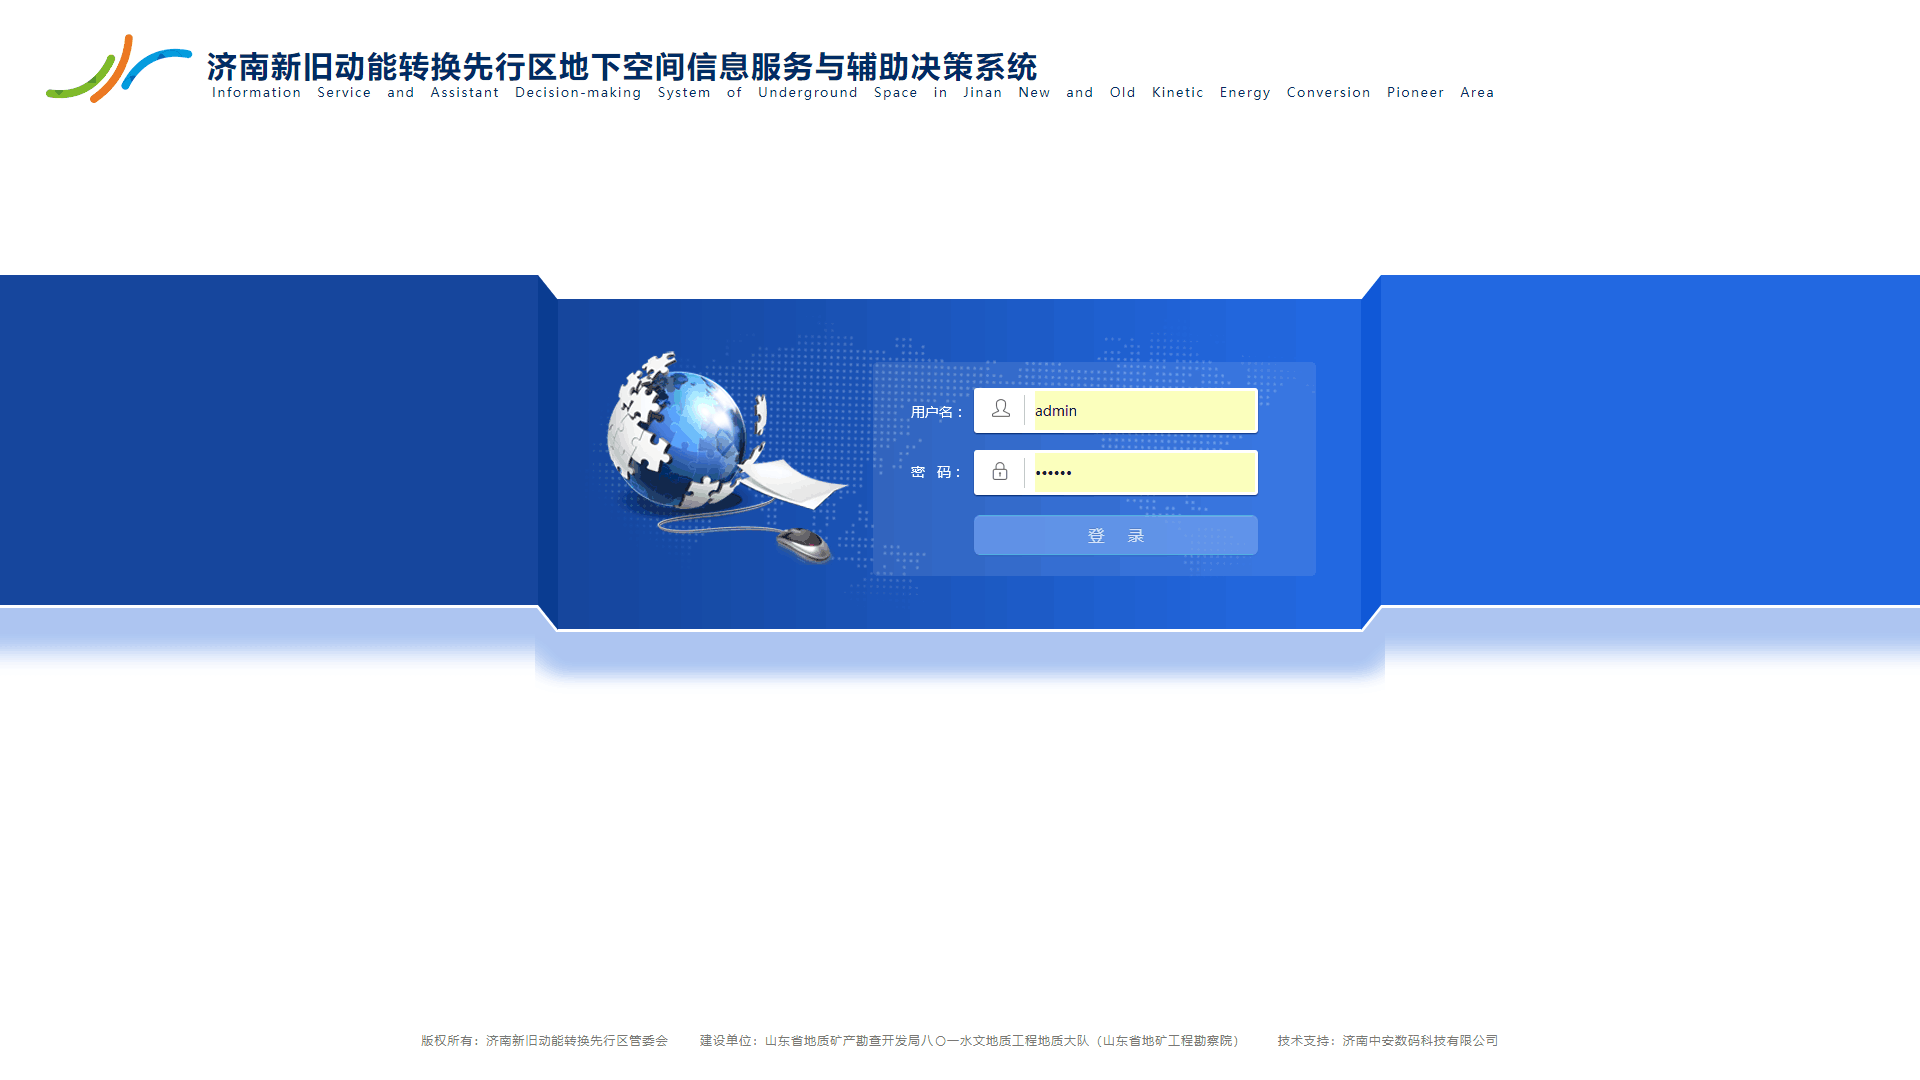Click the password input field
This screenshot has width=1920, height=1080.
[1116, 472]
